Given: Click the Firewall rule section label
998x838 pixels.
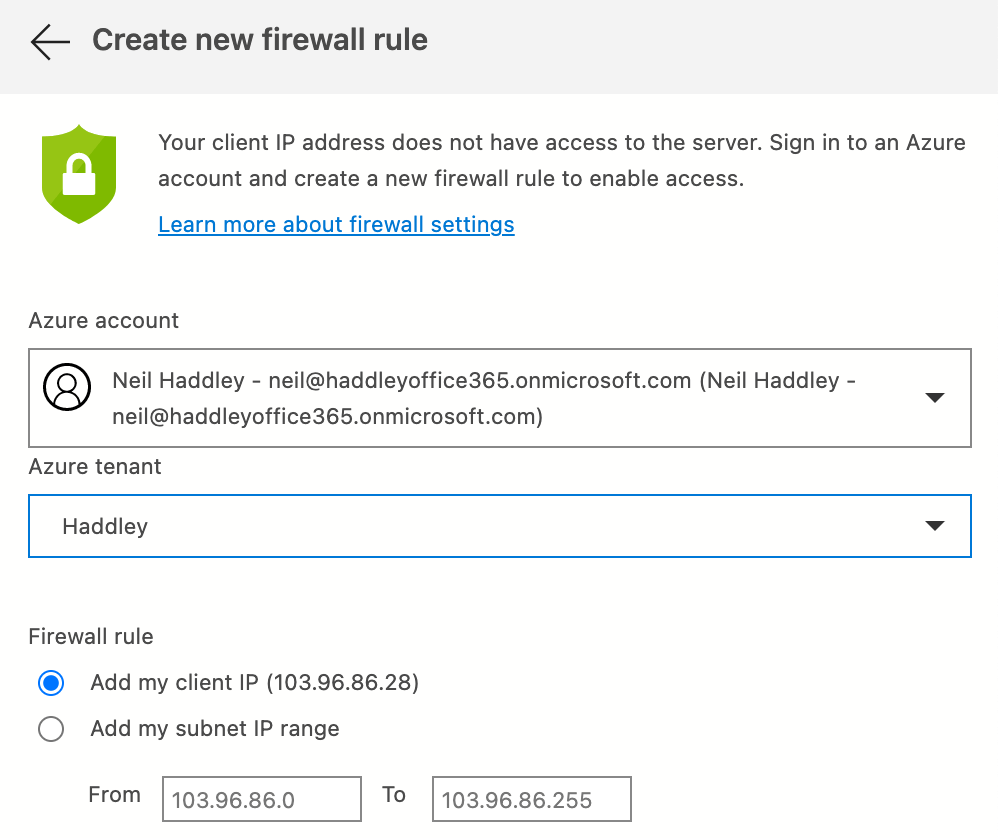Looking at the screenshot, I should [x=91, y=636].
